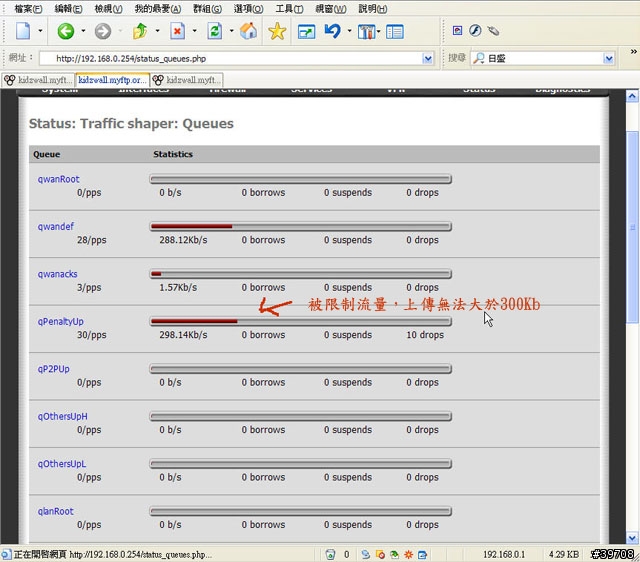Refresh the page with the green arrows icon

(214, 31)
